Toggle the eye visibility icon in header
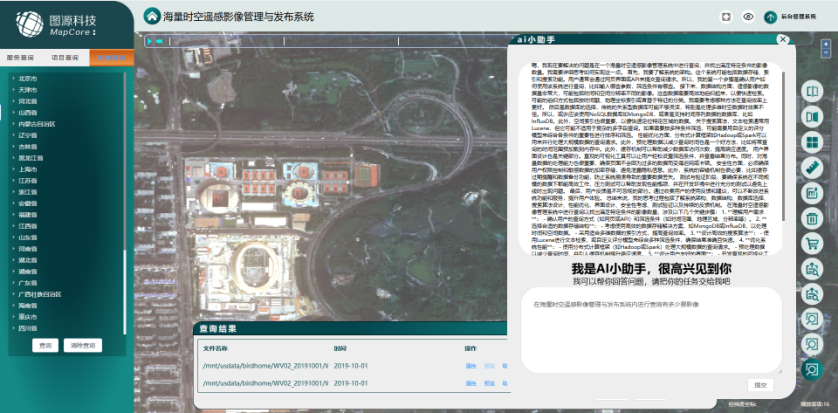The width and height of the screenshot is (838, 413). click(747, 16)
